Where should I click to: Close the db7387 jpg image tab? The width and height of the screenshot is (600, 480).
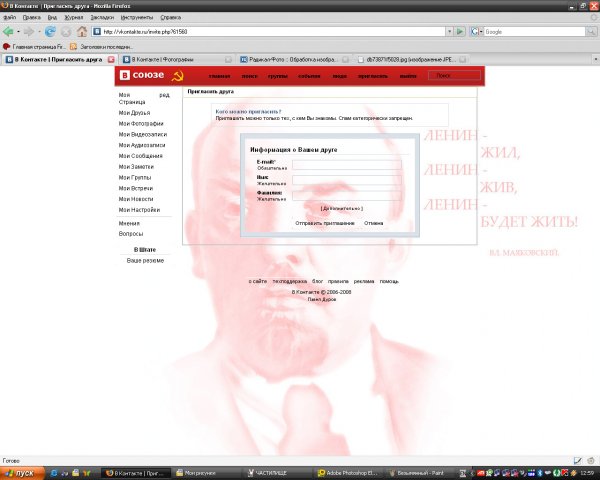click(463, 60)
